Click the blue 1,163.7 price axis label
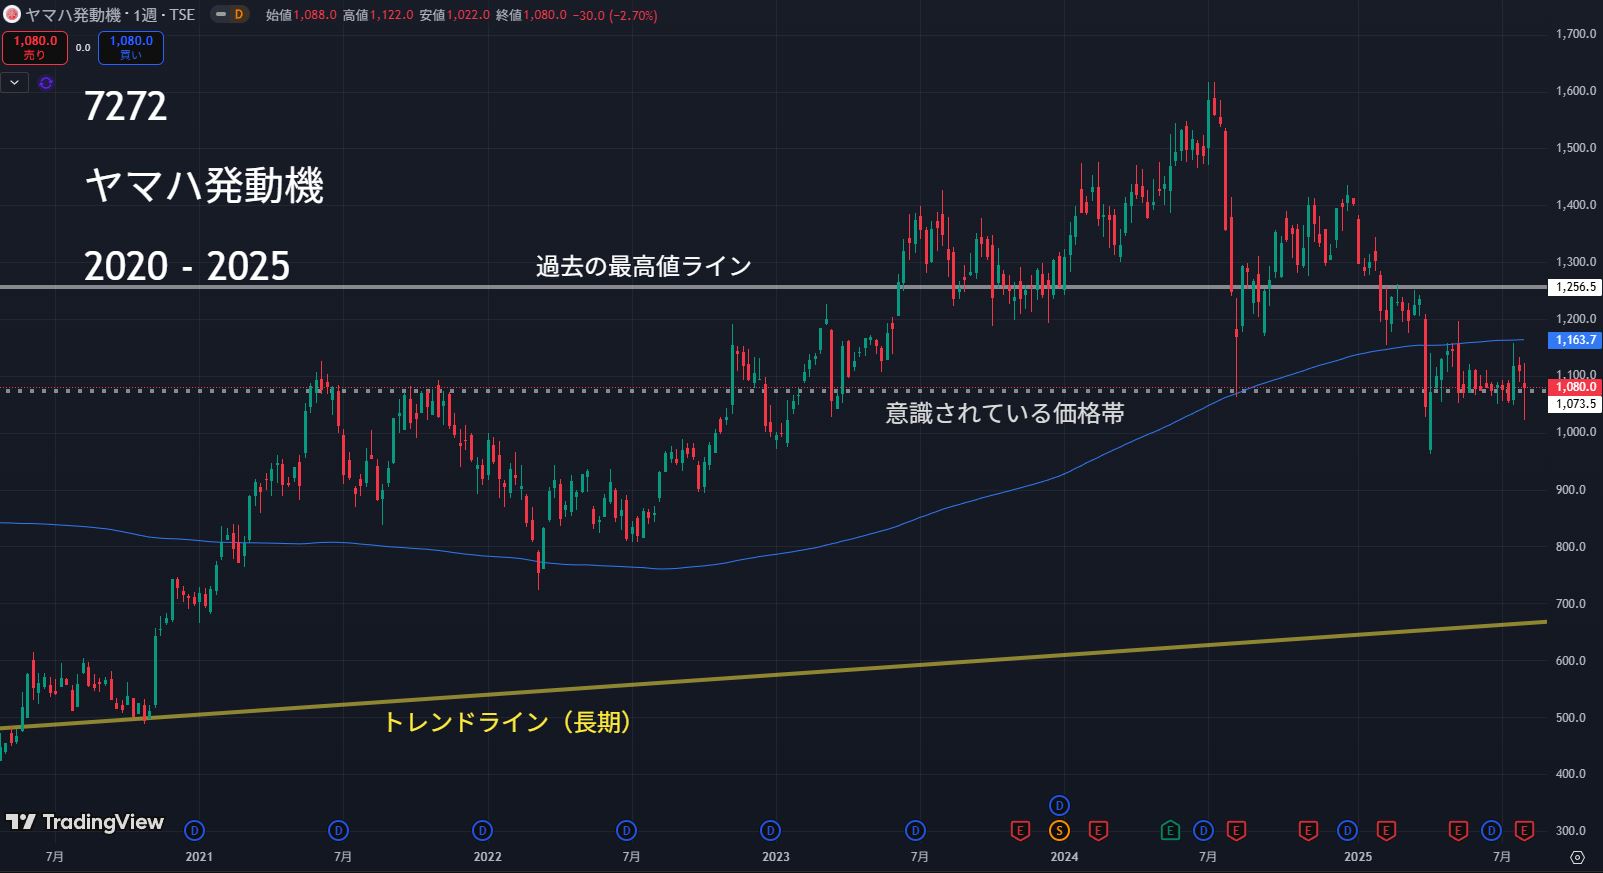This screenshot has width=1603, height=873. pyautogui.click(x=1574, y=340)
